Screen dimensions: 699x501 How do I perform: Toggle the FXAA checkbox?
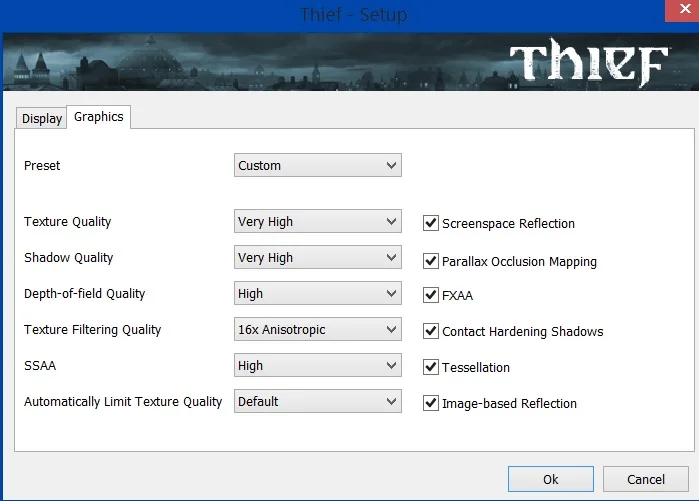click(x=431, y=295)
